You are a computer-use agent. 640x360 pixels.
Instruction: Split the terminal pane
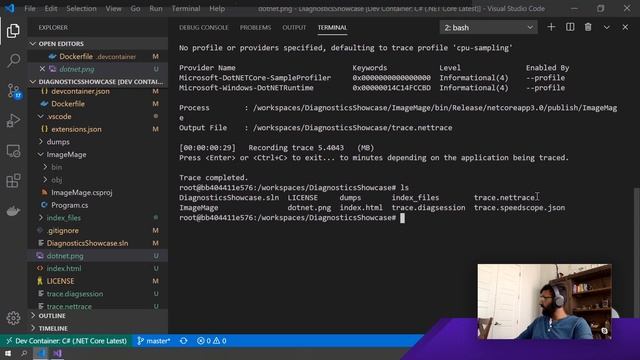click(x=570, y=27)
